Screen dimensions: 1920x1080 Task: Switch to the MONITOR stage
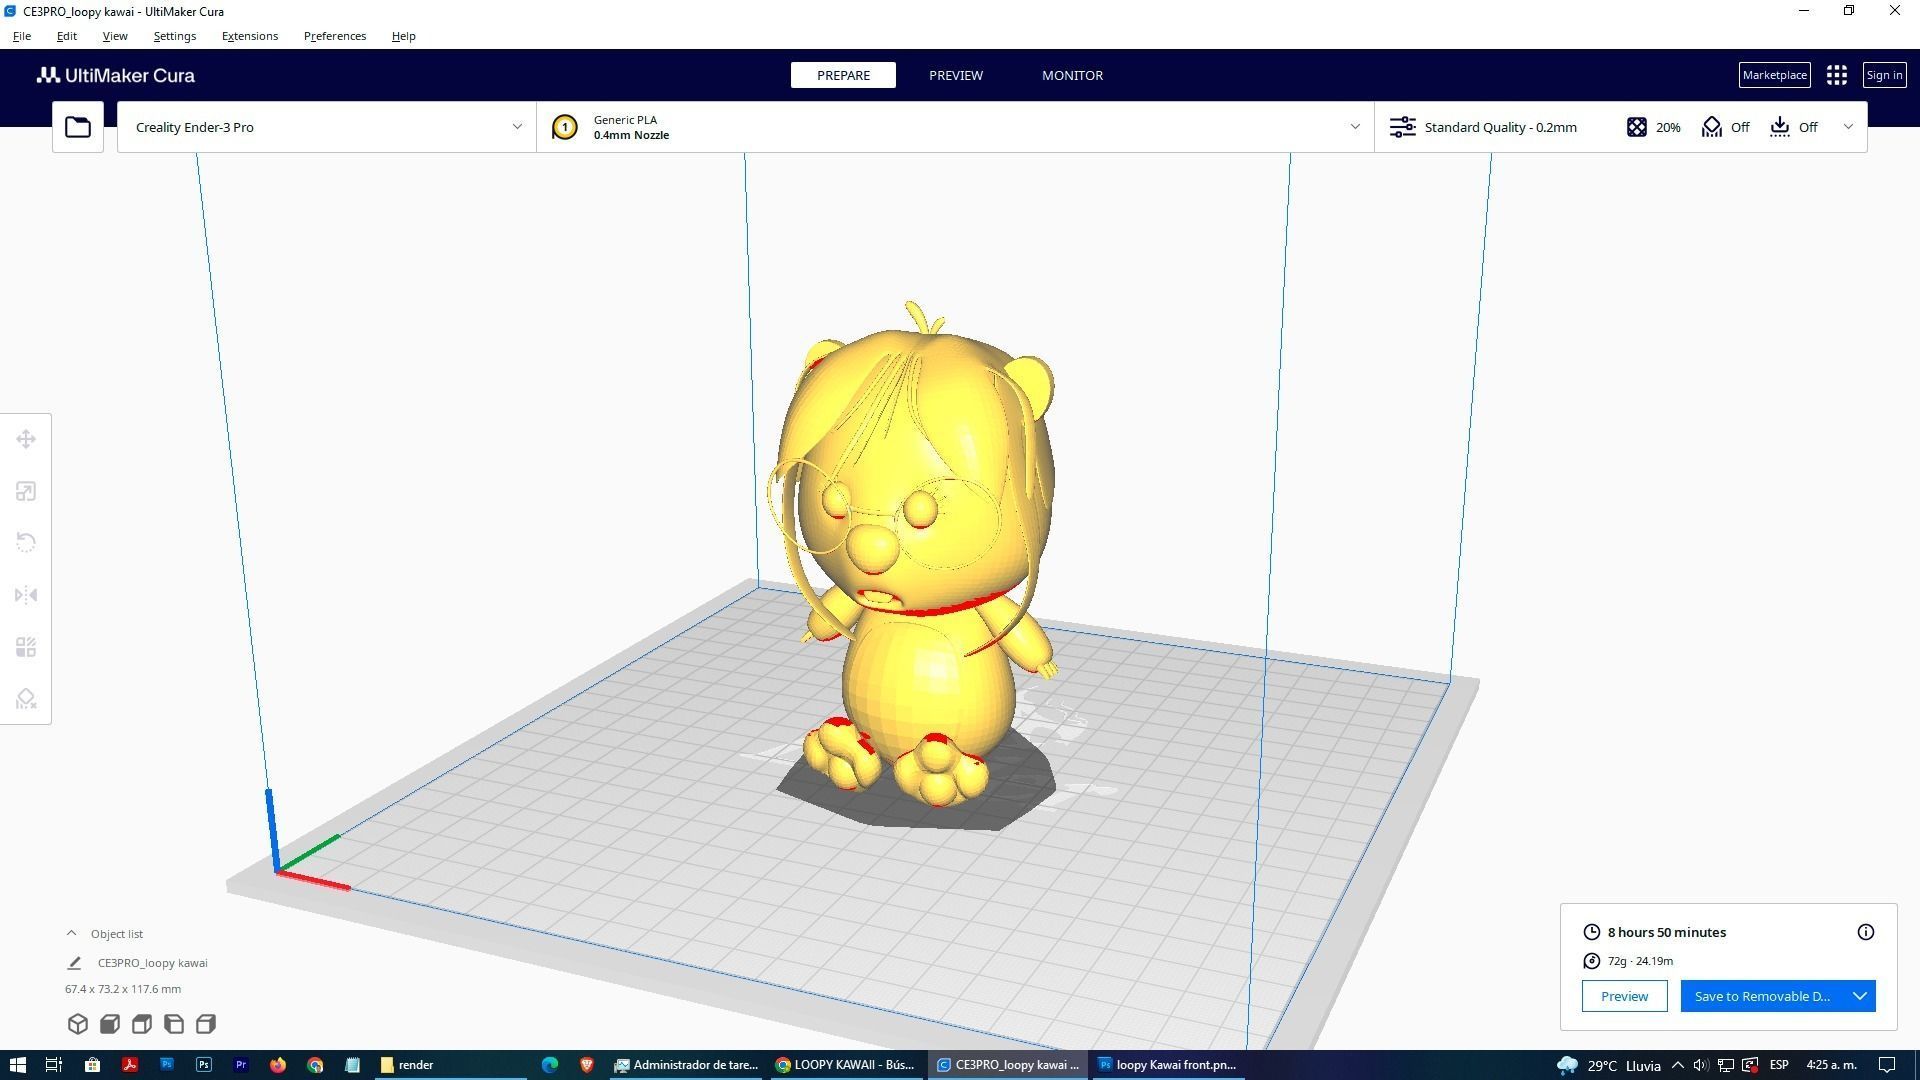pyautogui.click(x=1072, y=75)
